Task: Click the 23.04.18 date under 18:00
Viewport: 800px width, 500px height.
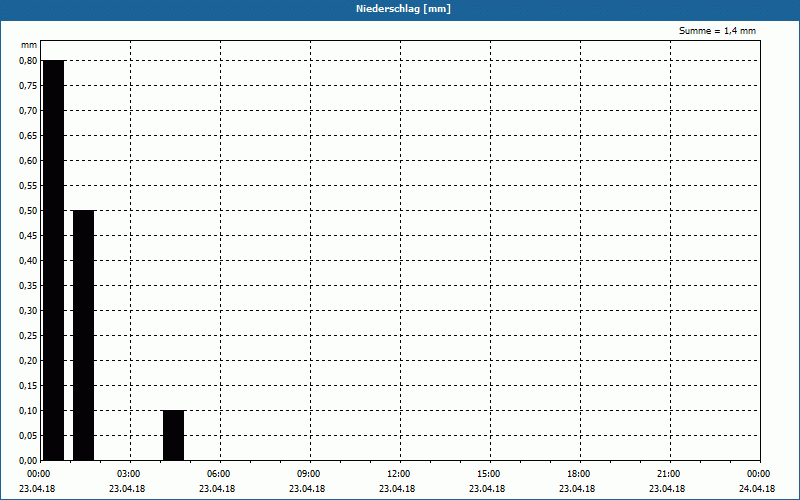Action: click(577, 489)
